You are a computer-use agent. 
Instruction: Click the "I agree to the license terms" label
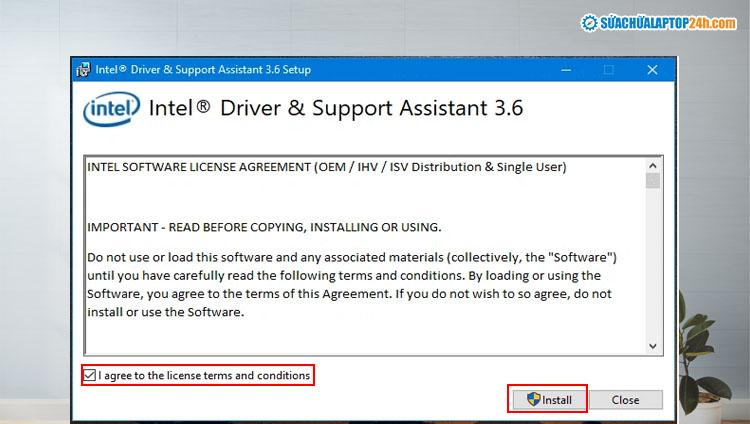pyautogui.click(x=204, y=375)
